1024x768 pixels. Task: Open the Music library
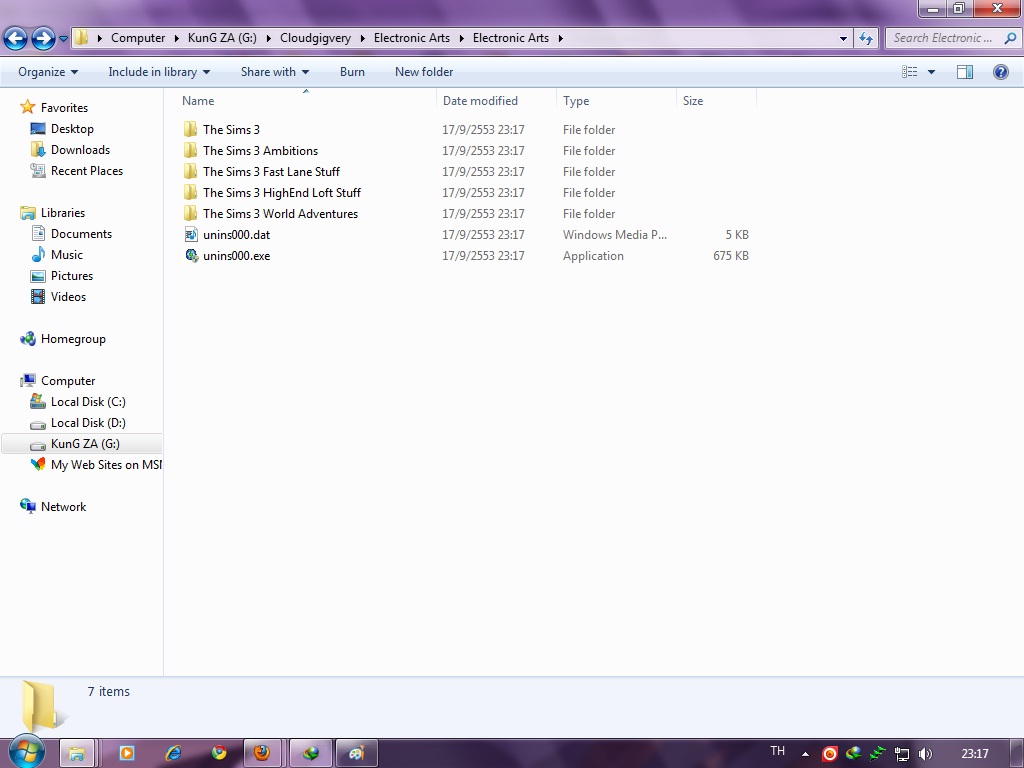pyautogui.click(x=67, y=254)
